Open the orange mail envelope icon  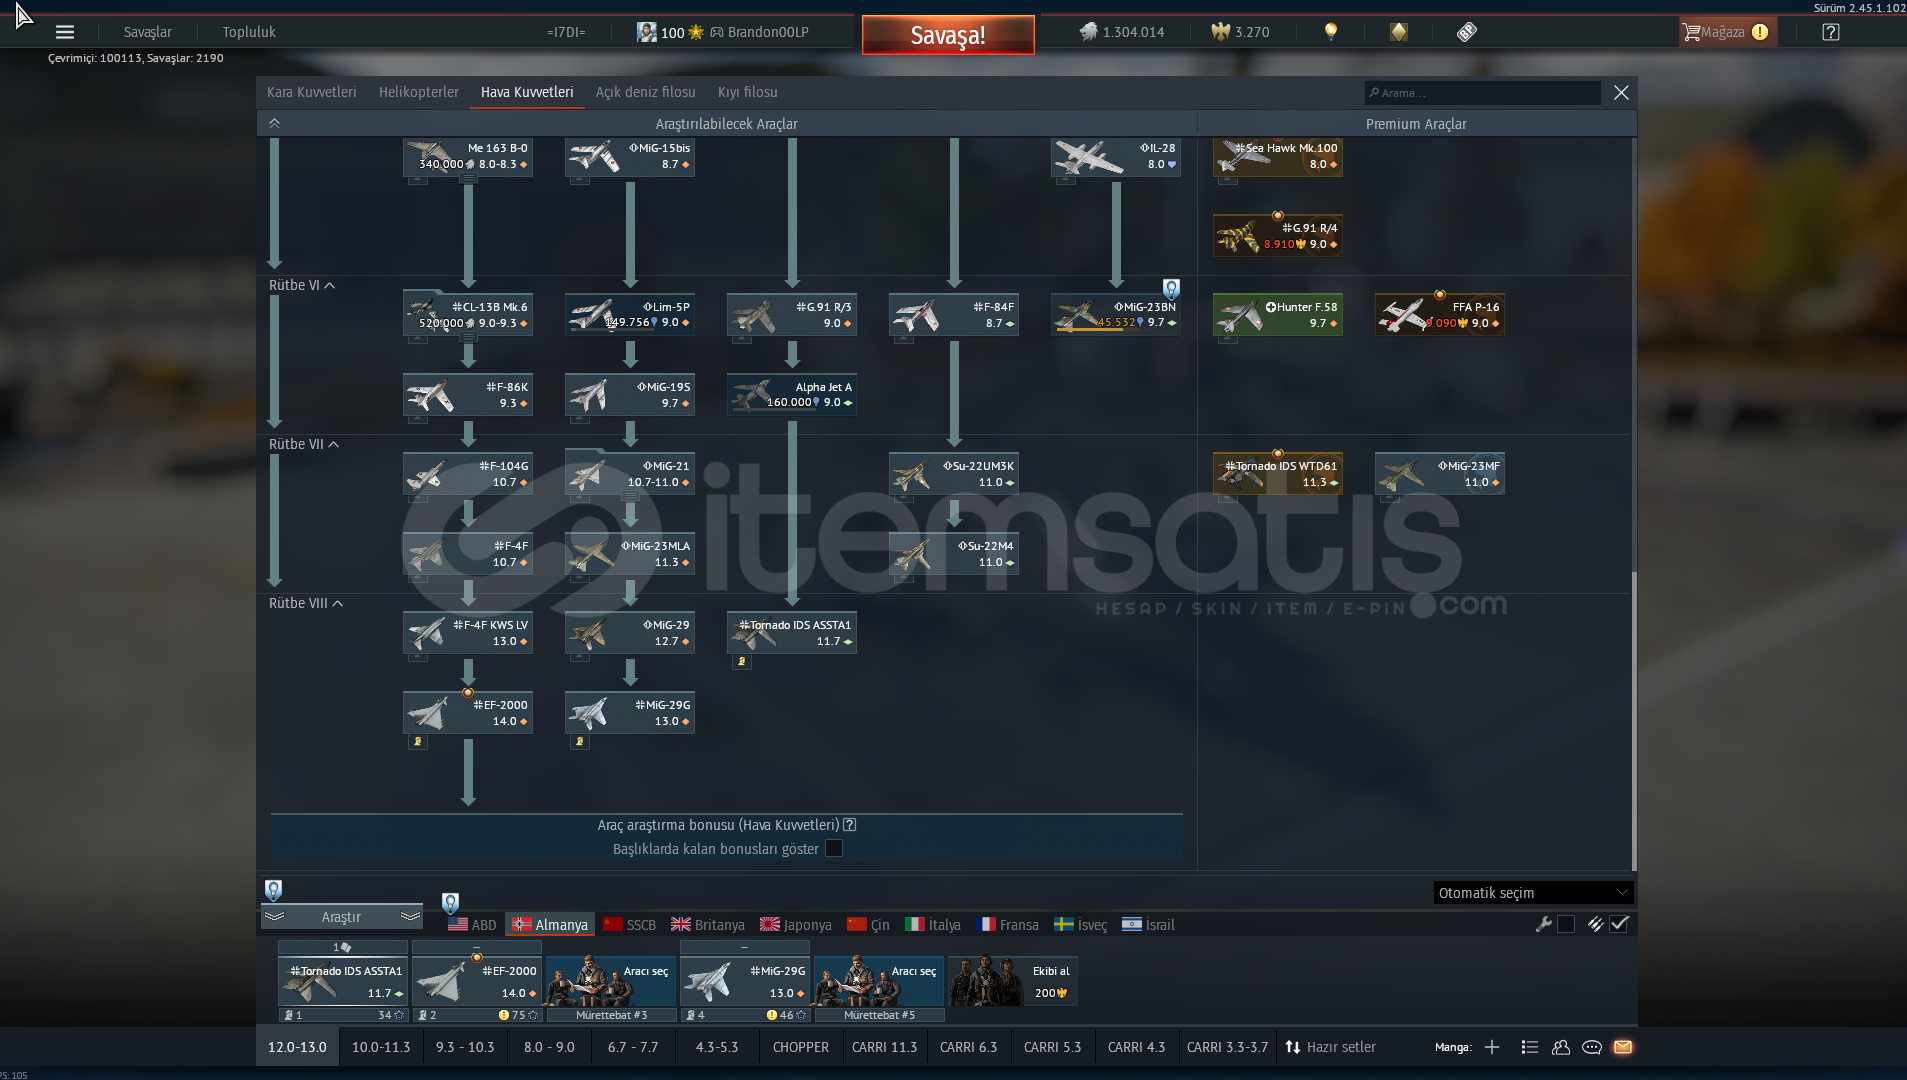tap(1622, 1047)
